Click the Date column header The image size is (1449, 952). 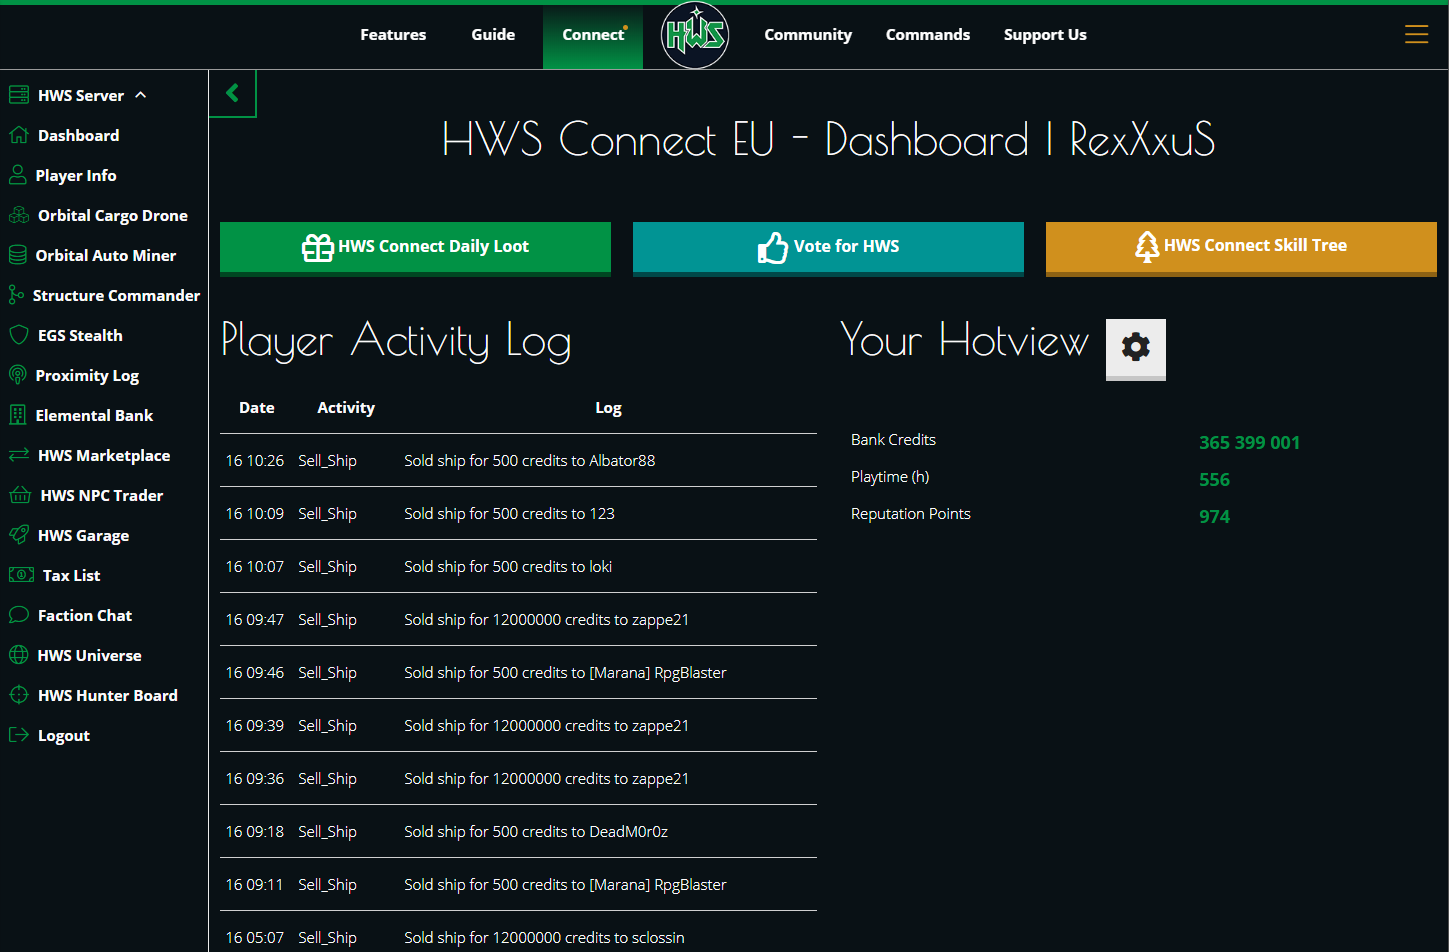(x=256, y=408)
